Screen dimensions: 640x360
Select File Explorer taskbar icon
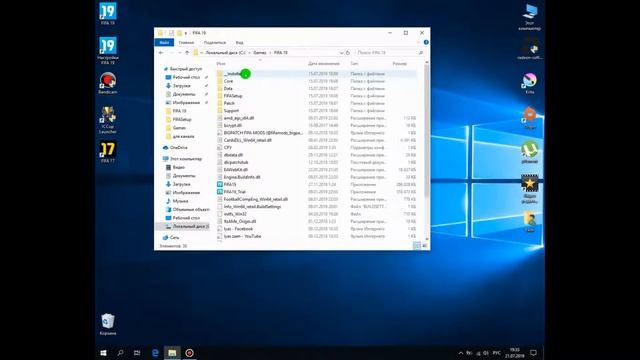(172, 353)
